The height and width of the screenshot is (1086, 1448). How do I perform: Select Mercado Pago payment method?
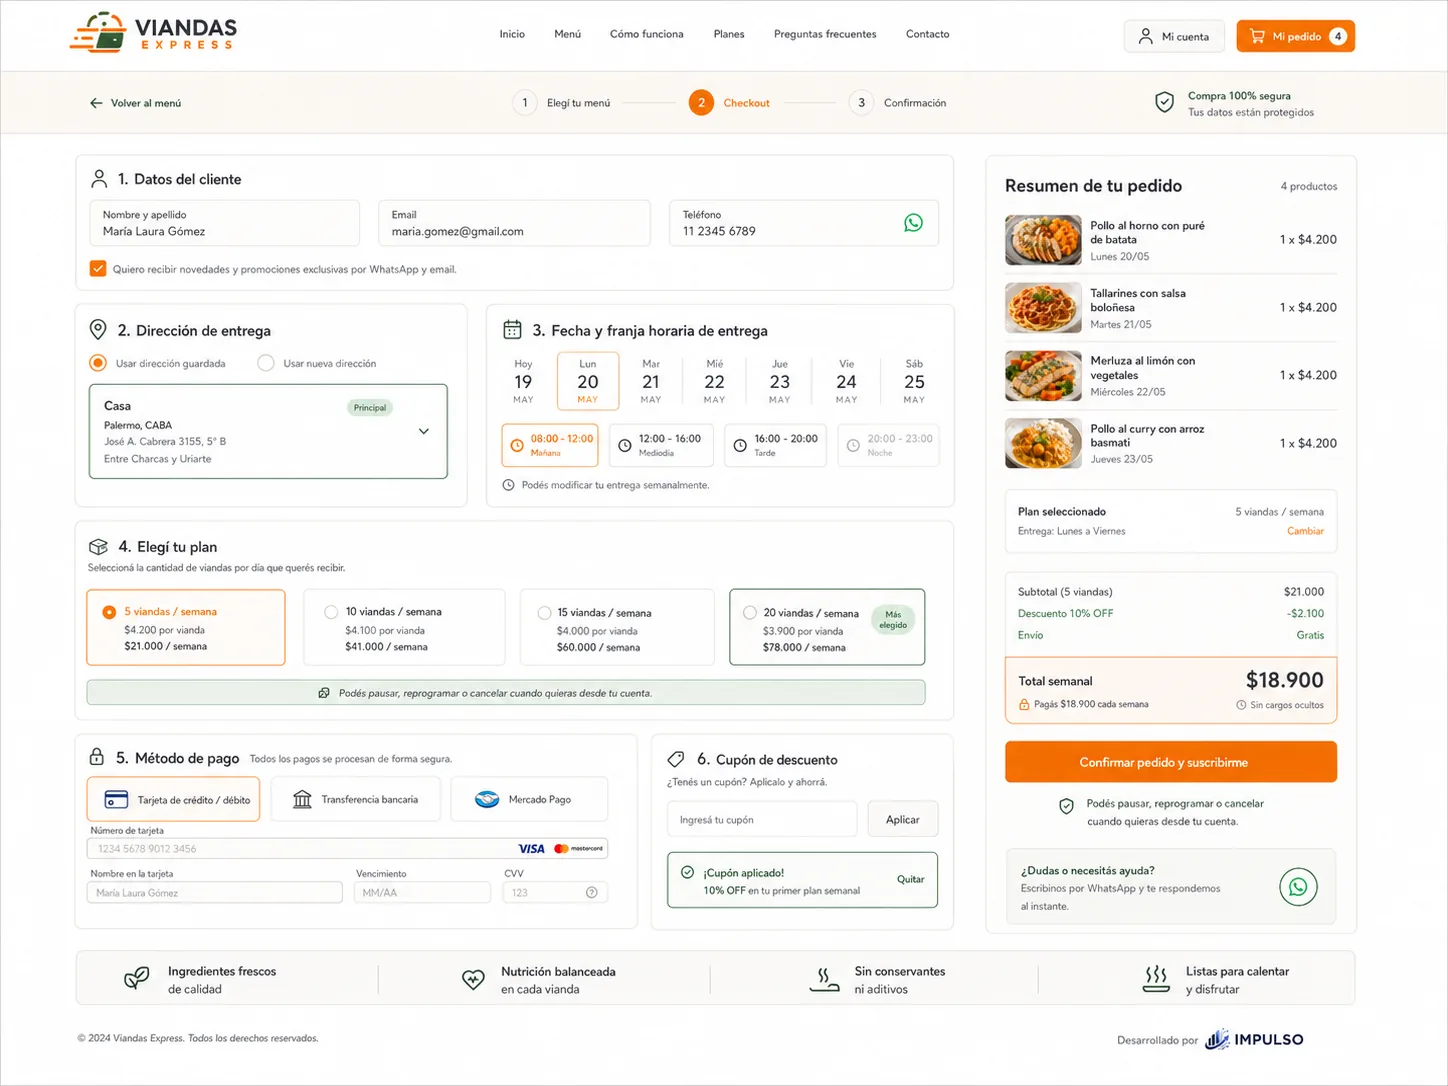529,799
